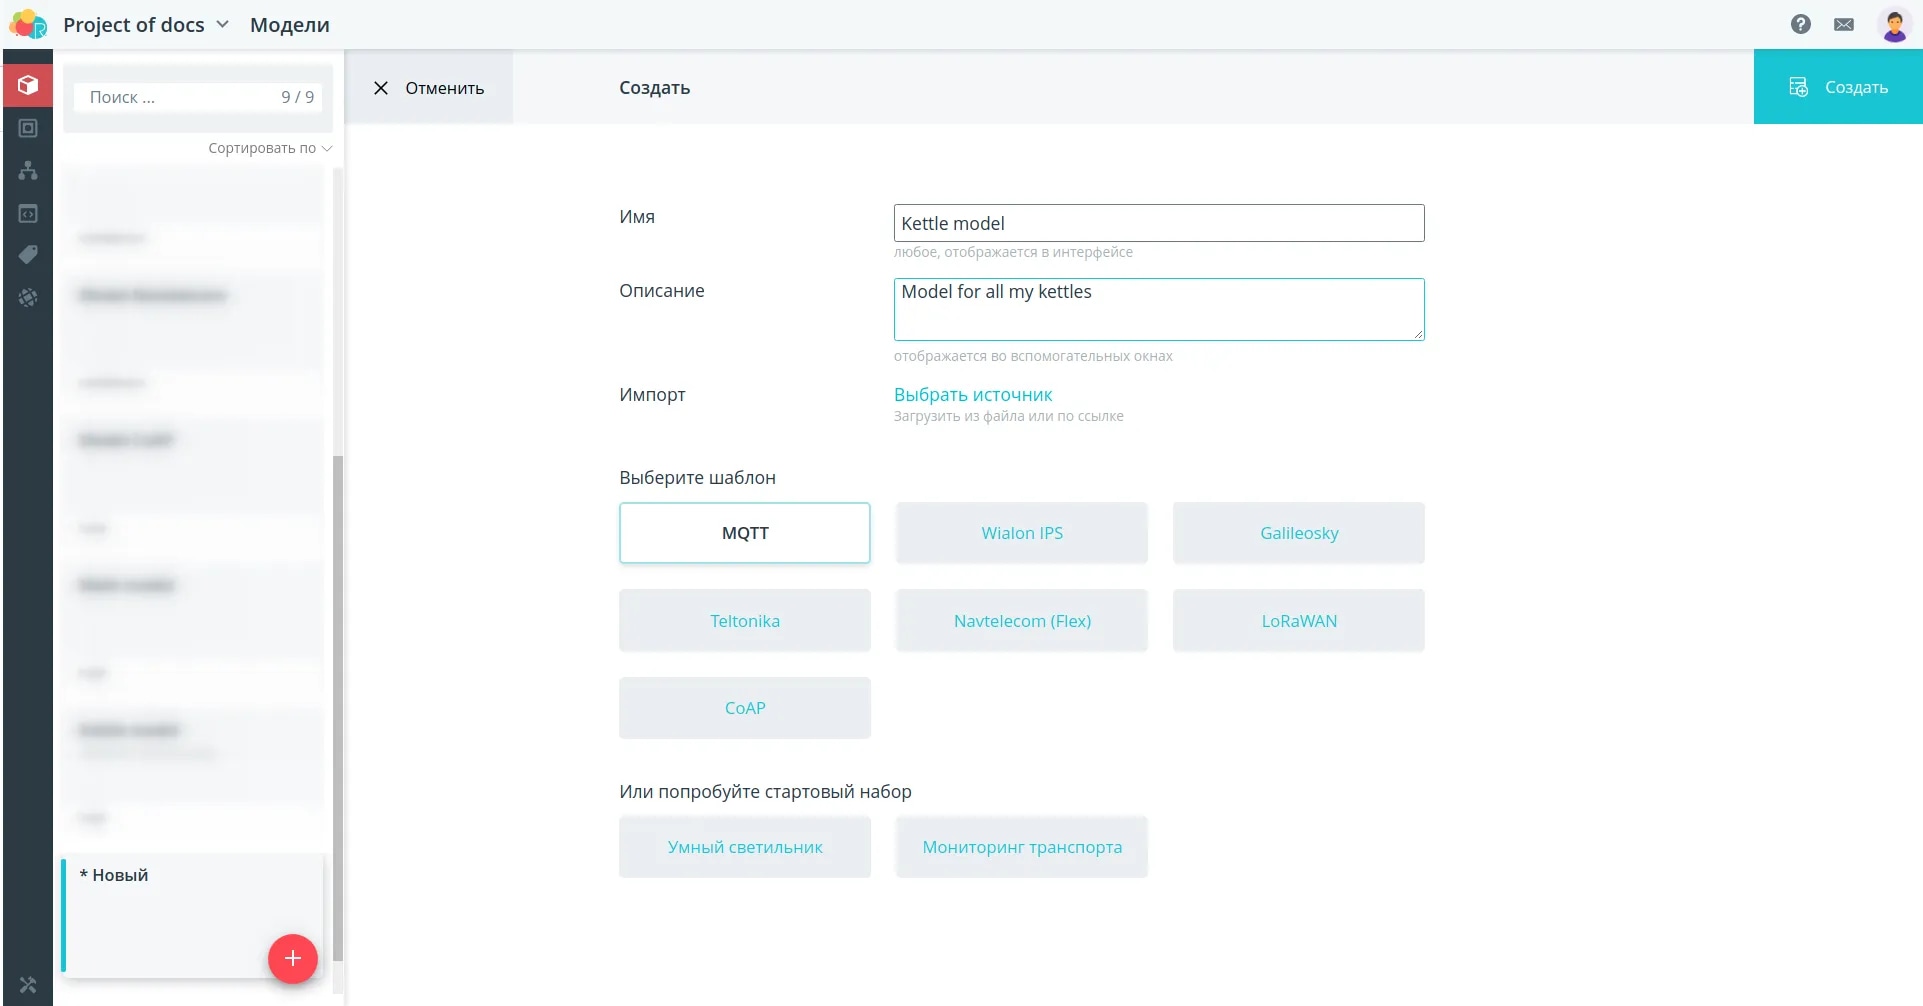Open the objects square icon in sidebar
The image size is (1923, 1006).
(28, 128)
